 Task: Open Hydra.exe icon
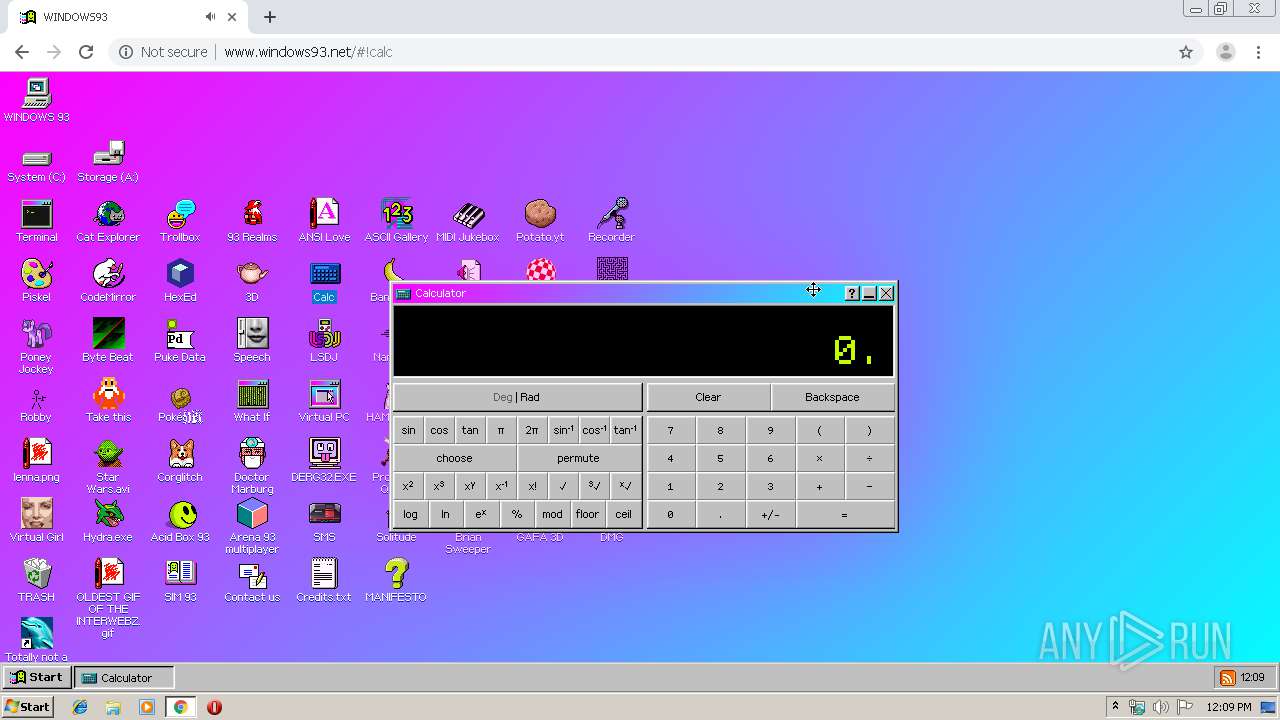tap(108, 521)
